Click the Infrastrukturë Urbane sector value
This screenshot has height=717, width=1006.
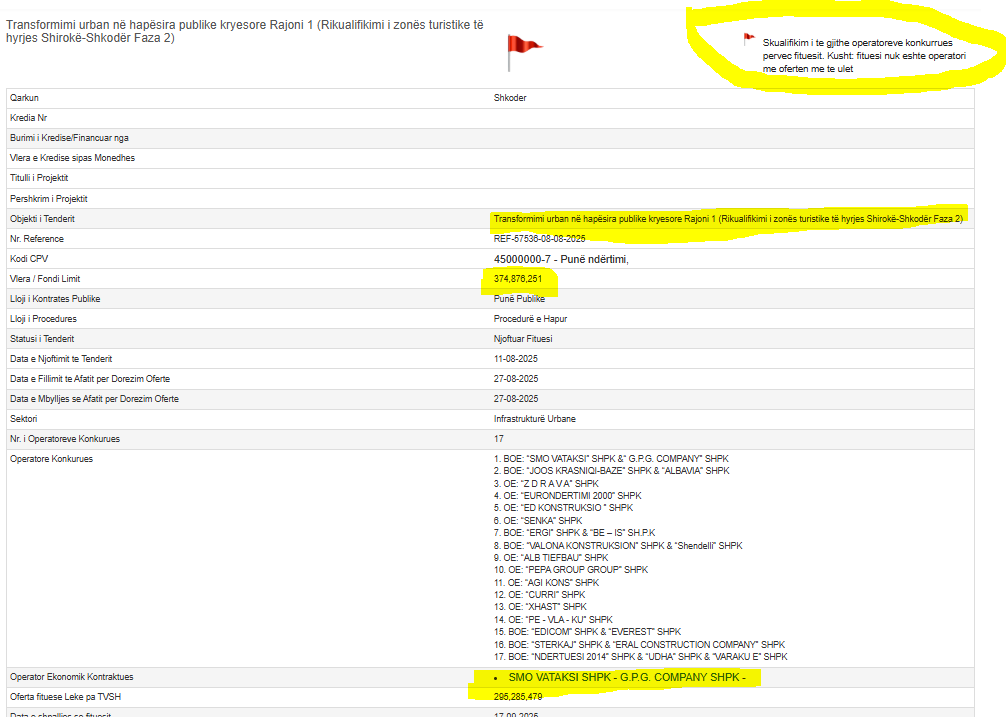[535, 419]
